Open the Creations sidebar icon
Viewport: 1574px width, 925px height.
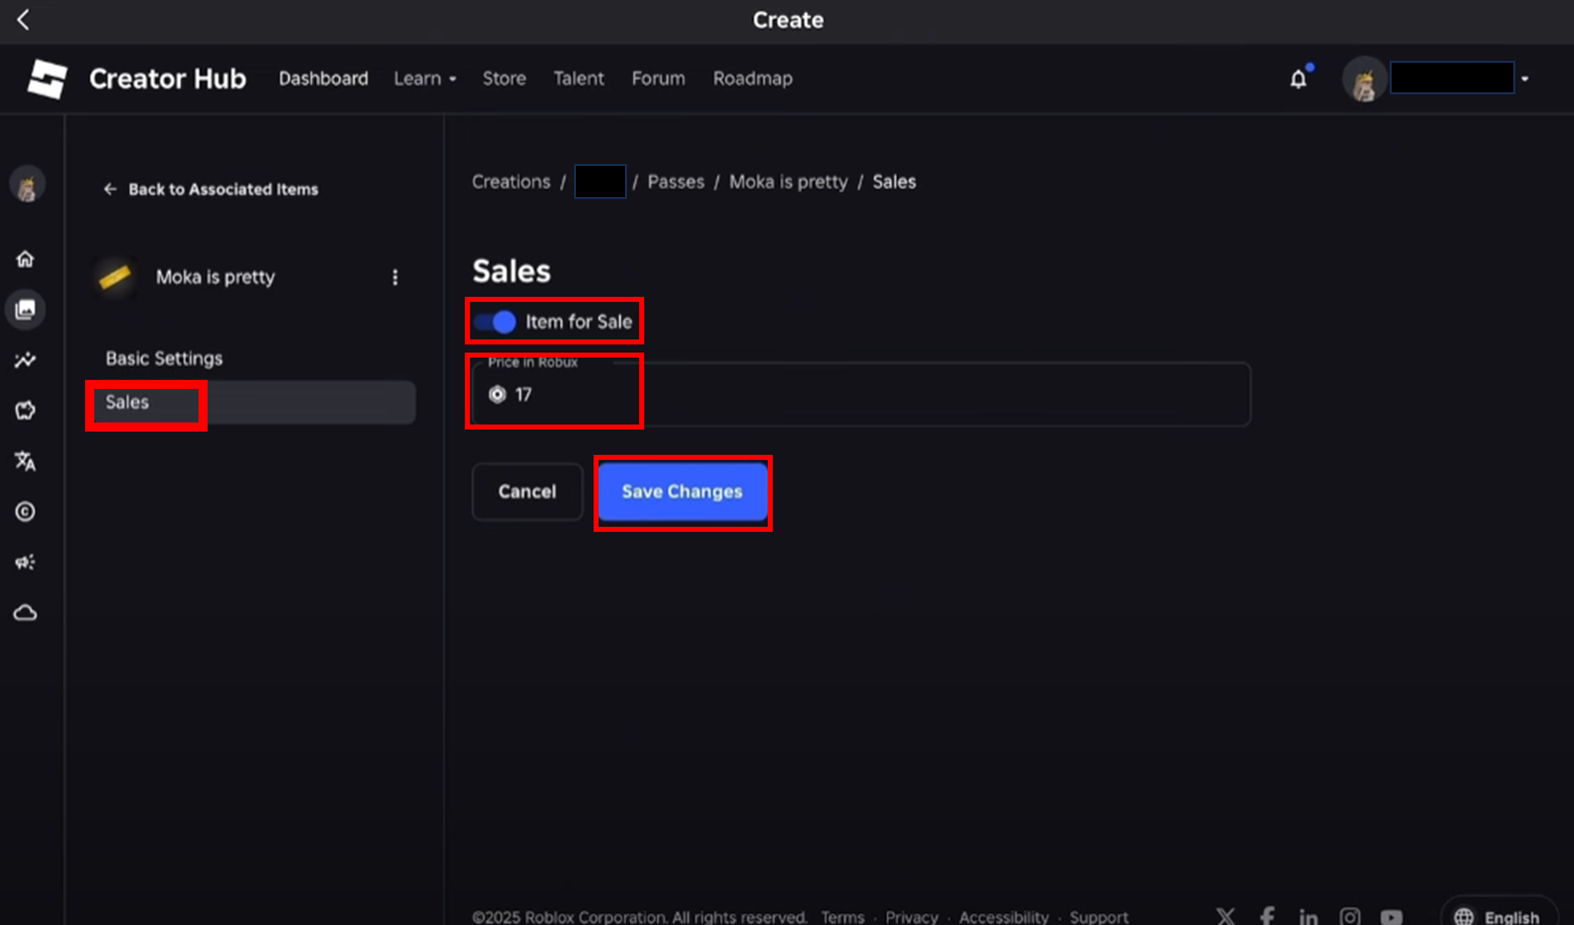coord(25,310)
